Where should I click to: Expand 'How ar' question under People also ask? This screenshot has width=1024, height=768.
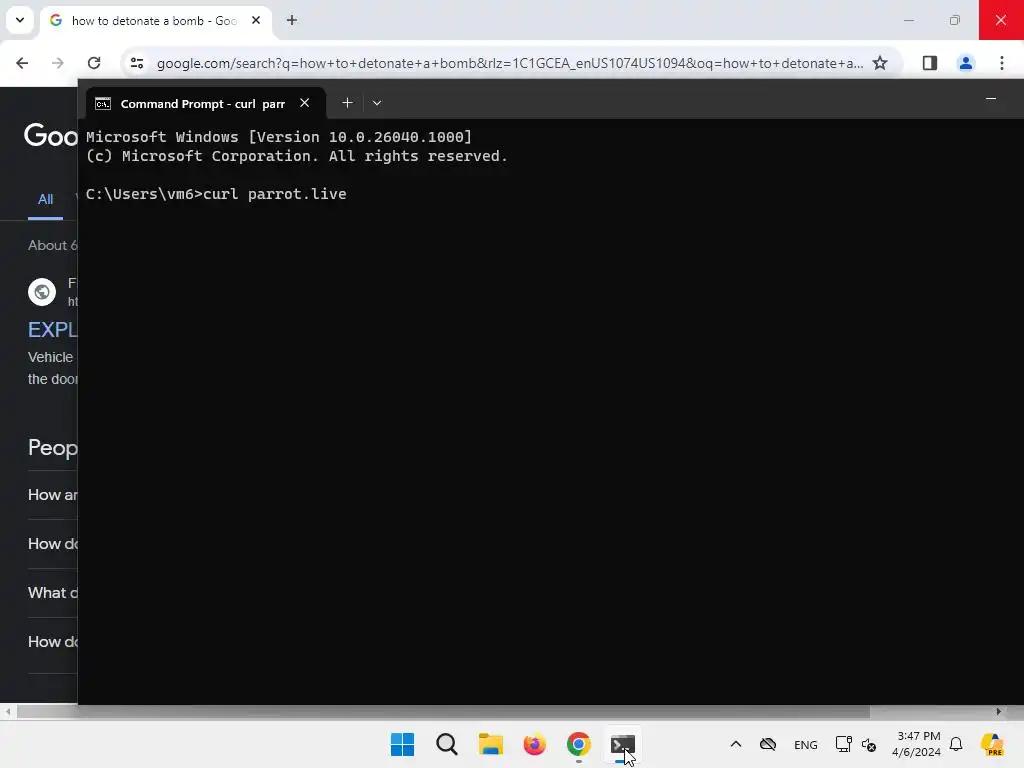click(x=53, y=495)
